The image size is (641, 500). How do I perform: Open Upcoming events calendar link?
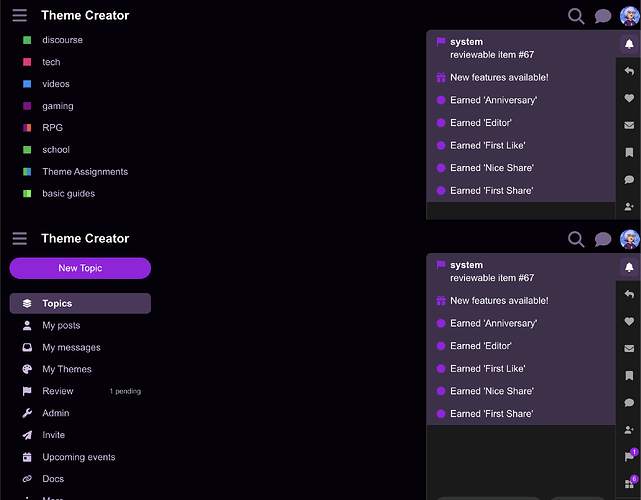pos(80,457)
